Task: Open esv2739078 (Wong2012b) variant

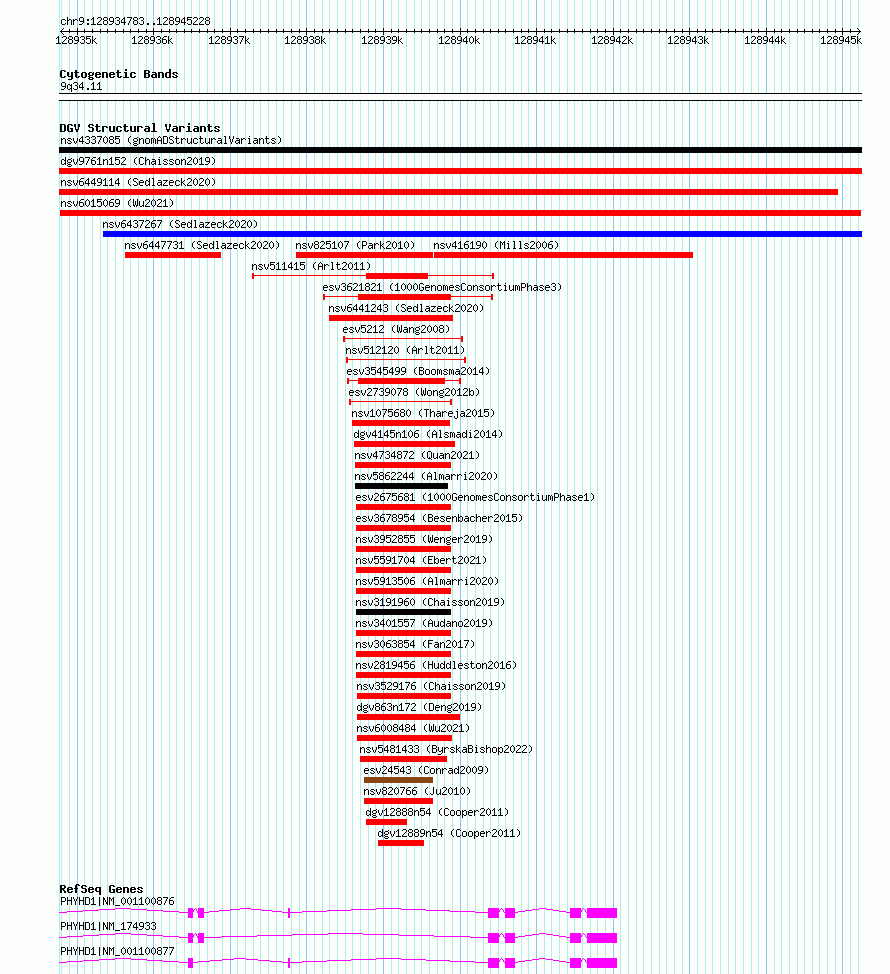Action: (414, 393)
